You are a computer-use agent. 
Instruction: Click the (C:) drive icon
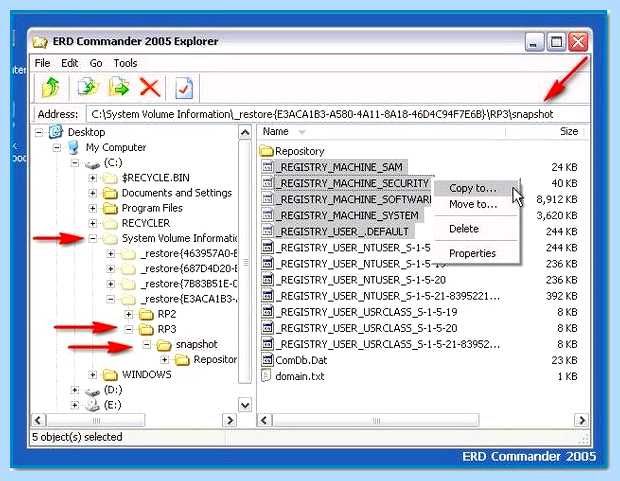tap(92, 163)
